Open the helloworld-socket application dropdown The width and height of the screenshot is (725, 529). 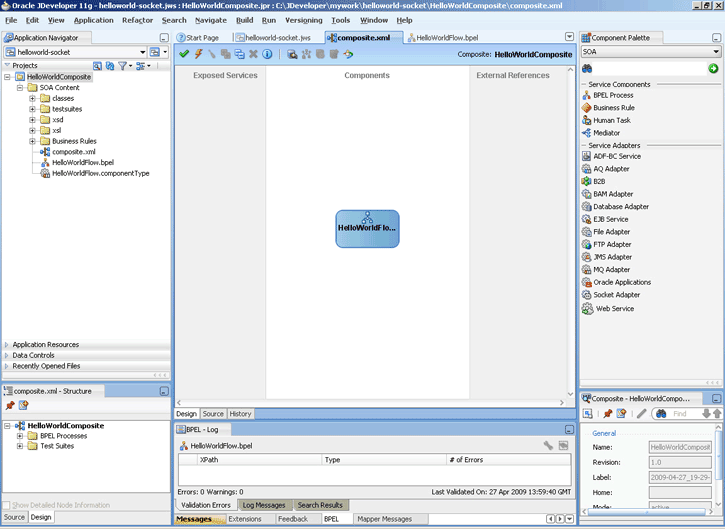tap(142, 52)
